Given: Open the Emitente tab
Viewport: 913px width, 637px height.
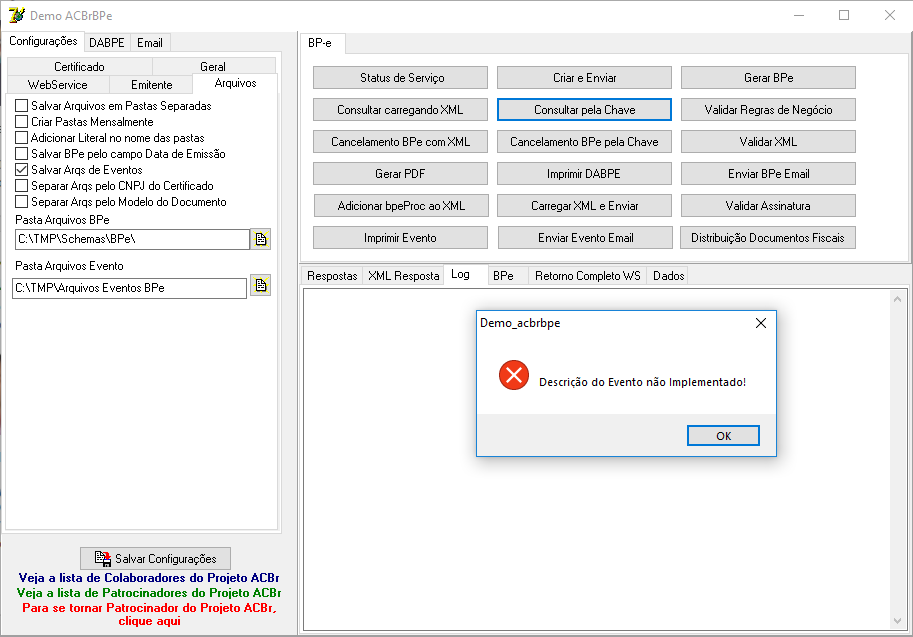Looking at the screenshot, I should coord(151,84).
